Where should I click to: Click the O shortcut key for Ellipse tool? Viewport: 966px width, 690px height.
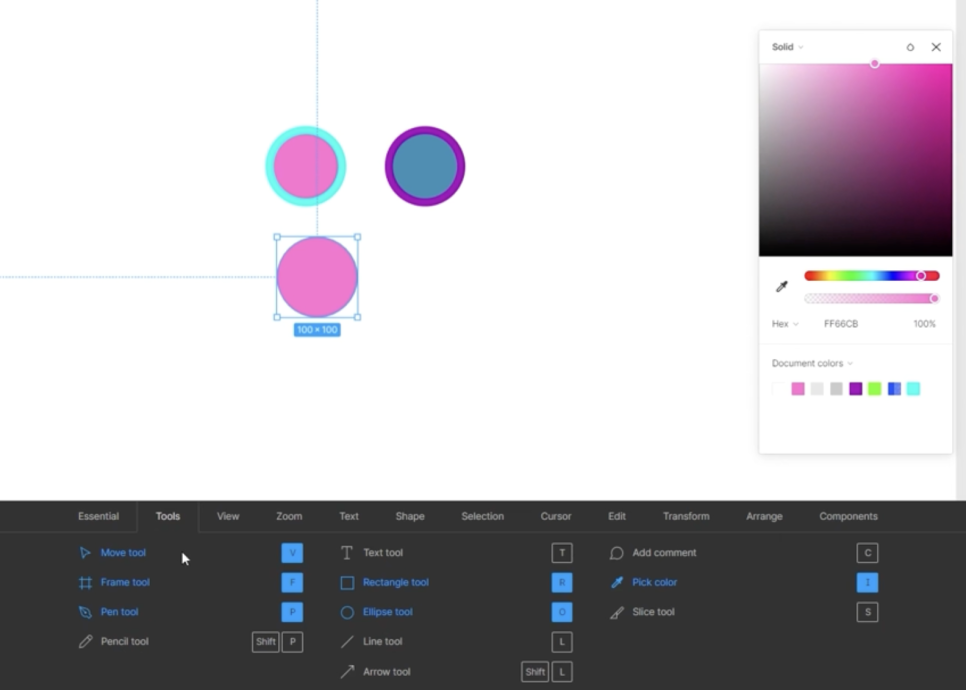tap(562, 612)
